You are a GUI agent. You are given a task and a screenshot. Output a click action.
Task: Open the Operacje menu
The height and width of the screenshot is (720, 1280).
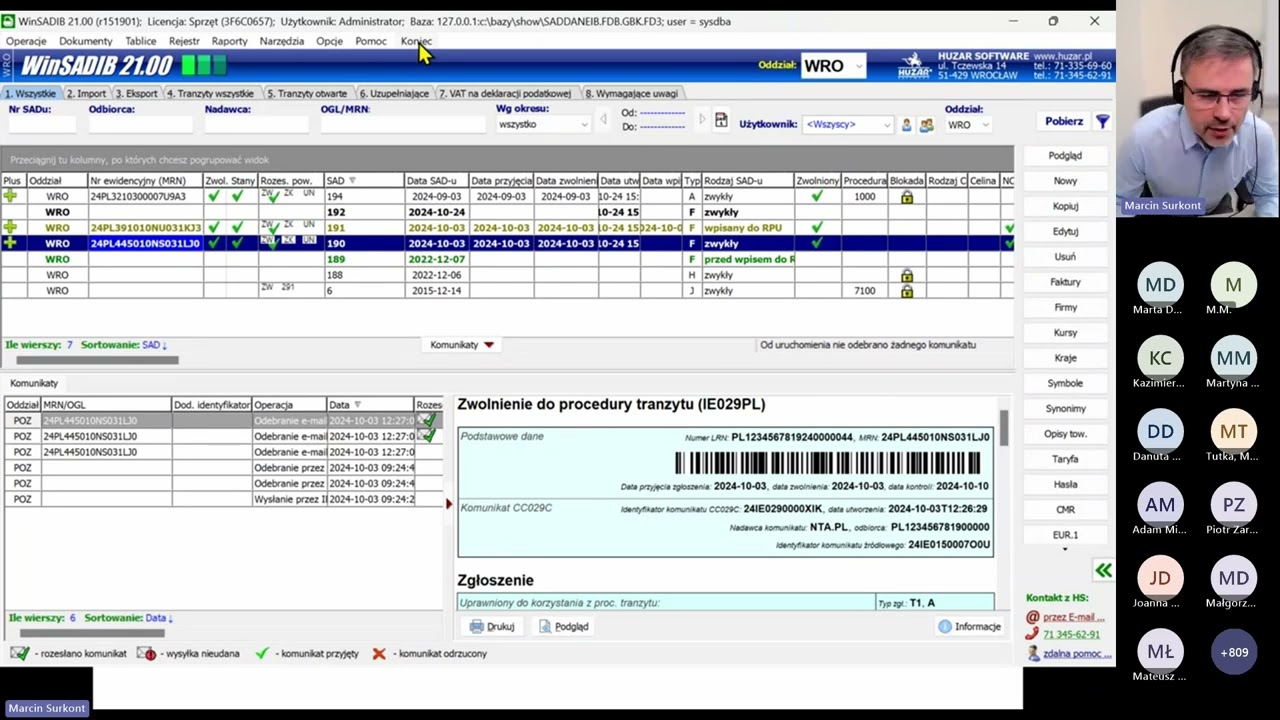coord(26,41)
